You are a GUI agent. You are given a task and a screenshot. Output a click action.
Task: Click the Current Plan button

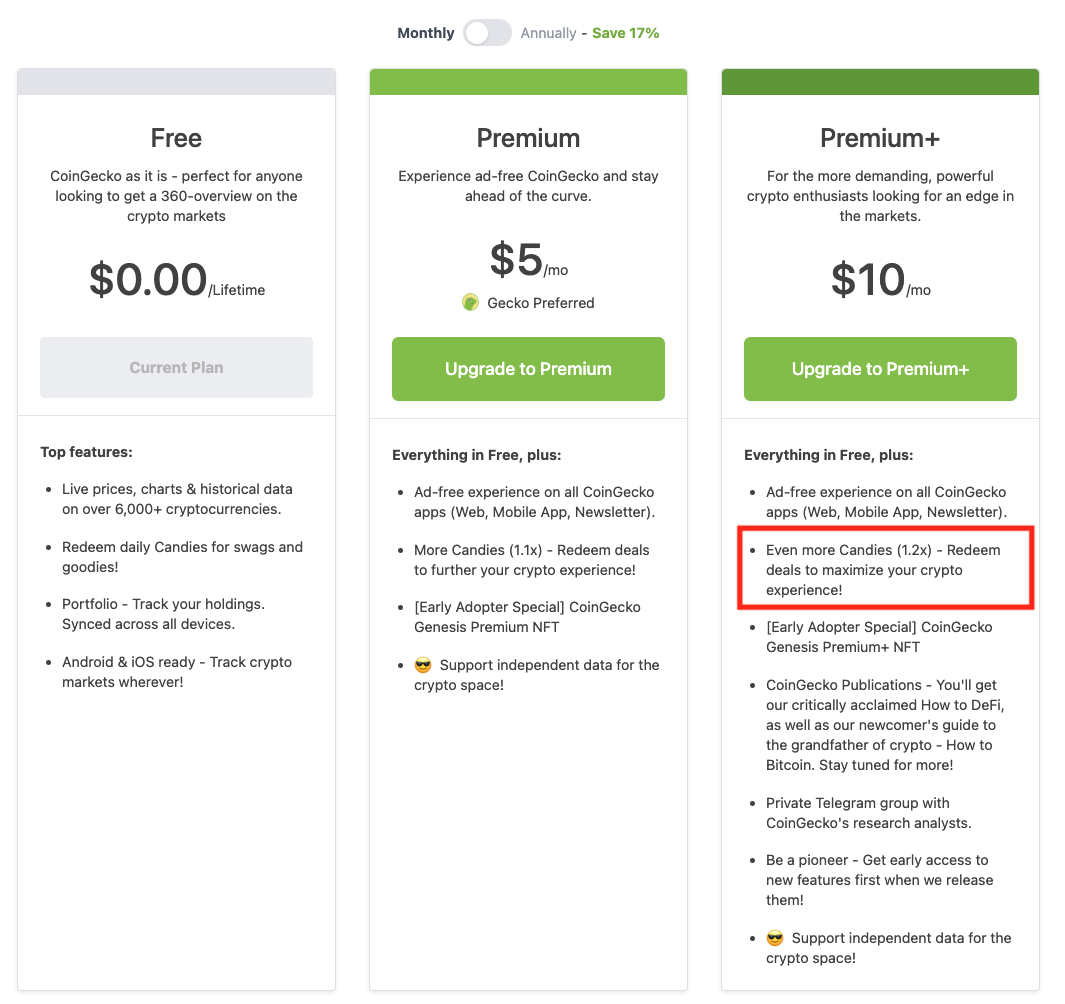pos(176,368)
